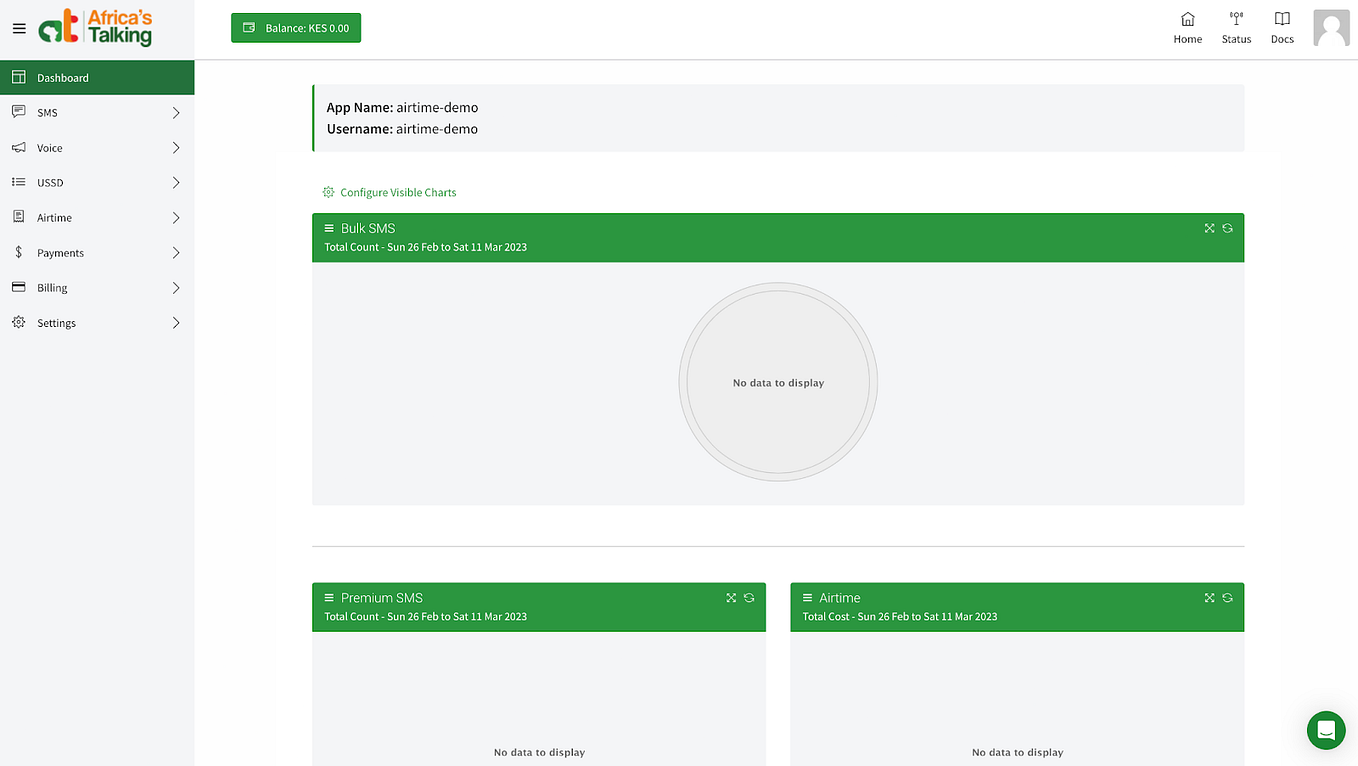Refresh the Airtime chart
Image resolution: width=1358 pixels, height=766 pixels.
(1227, 597)
